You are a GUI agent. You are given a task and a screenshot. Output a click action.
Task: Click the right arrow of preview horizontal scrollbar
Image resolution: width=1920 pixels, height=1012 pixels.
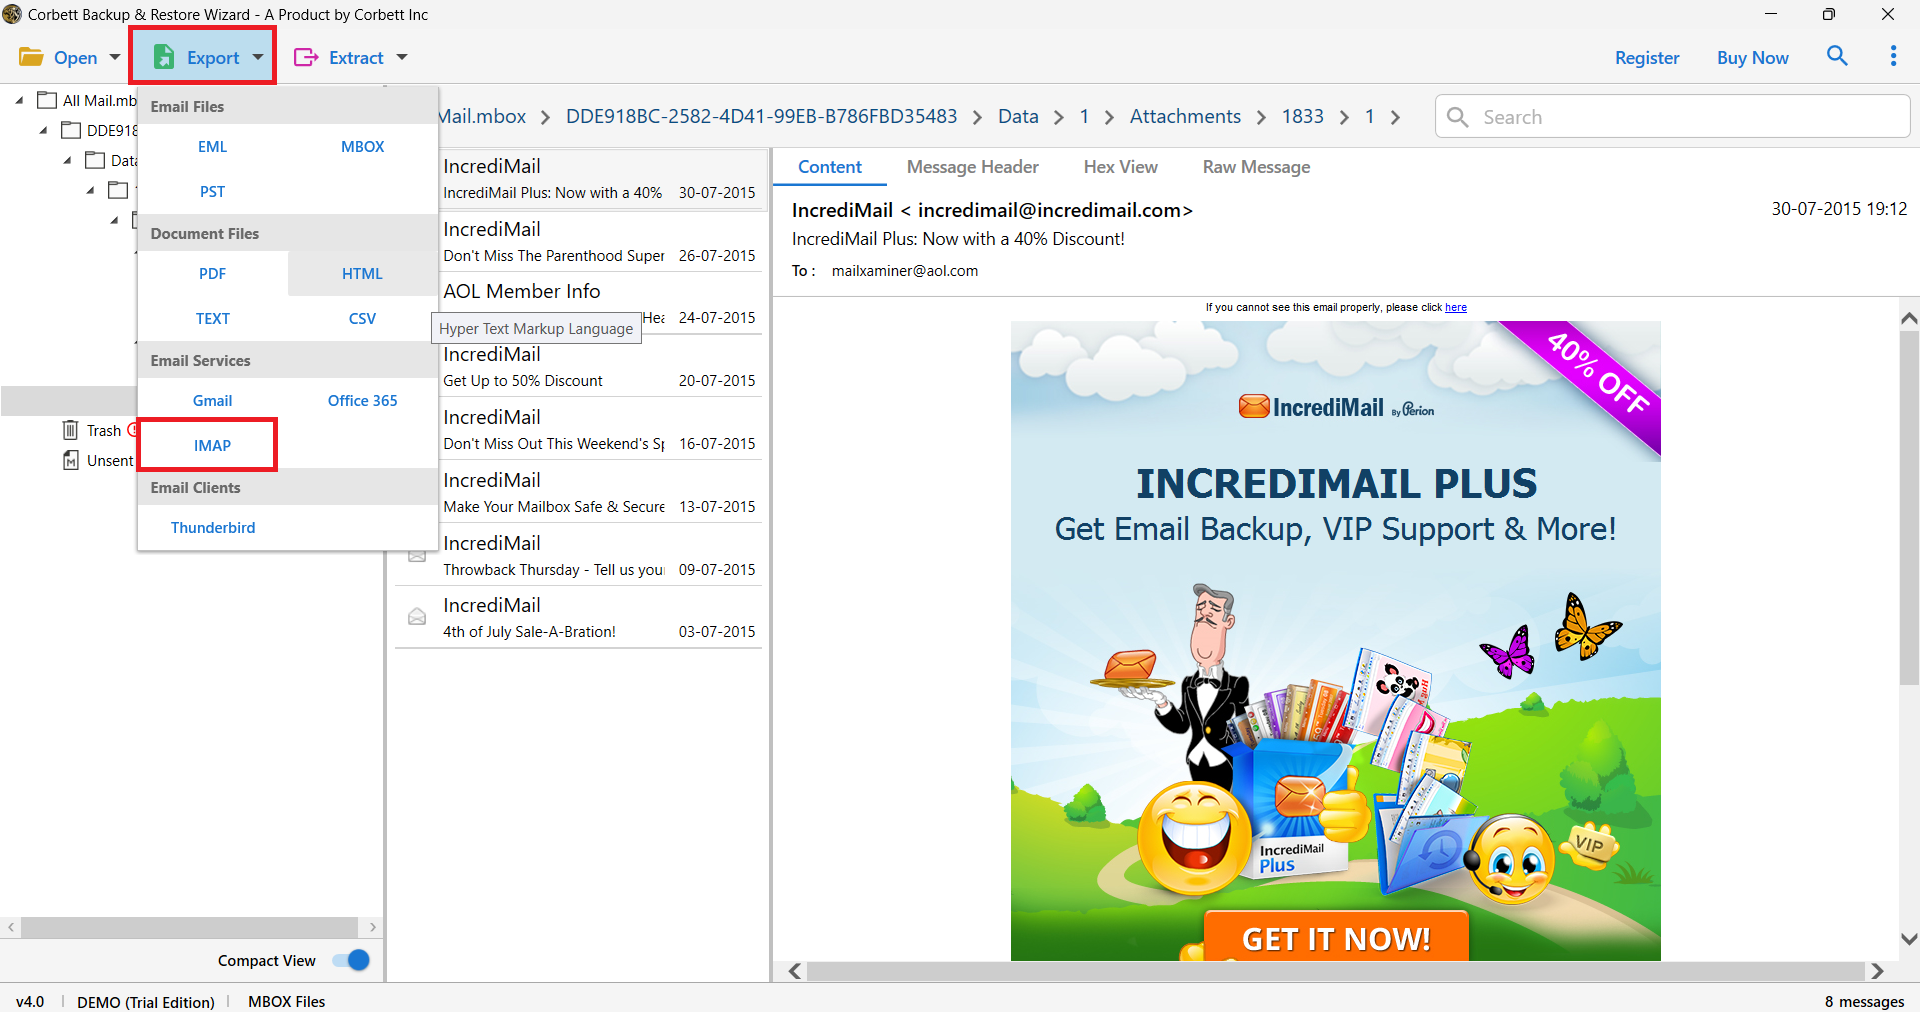(x=1877, y=971)
